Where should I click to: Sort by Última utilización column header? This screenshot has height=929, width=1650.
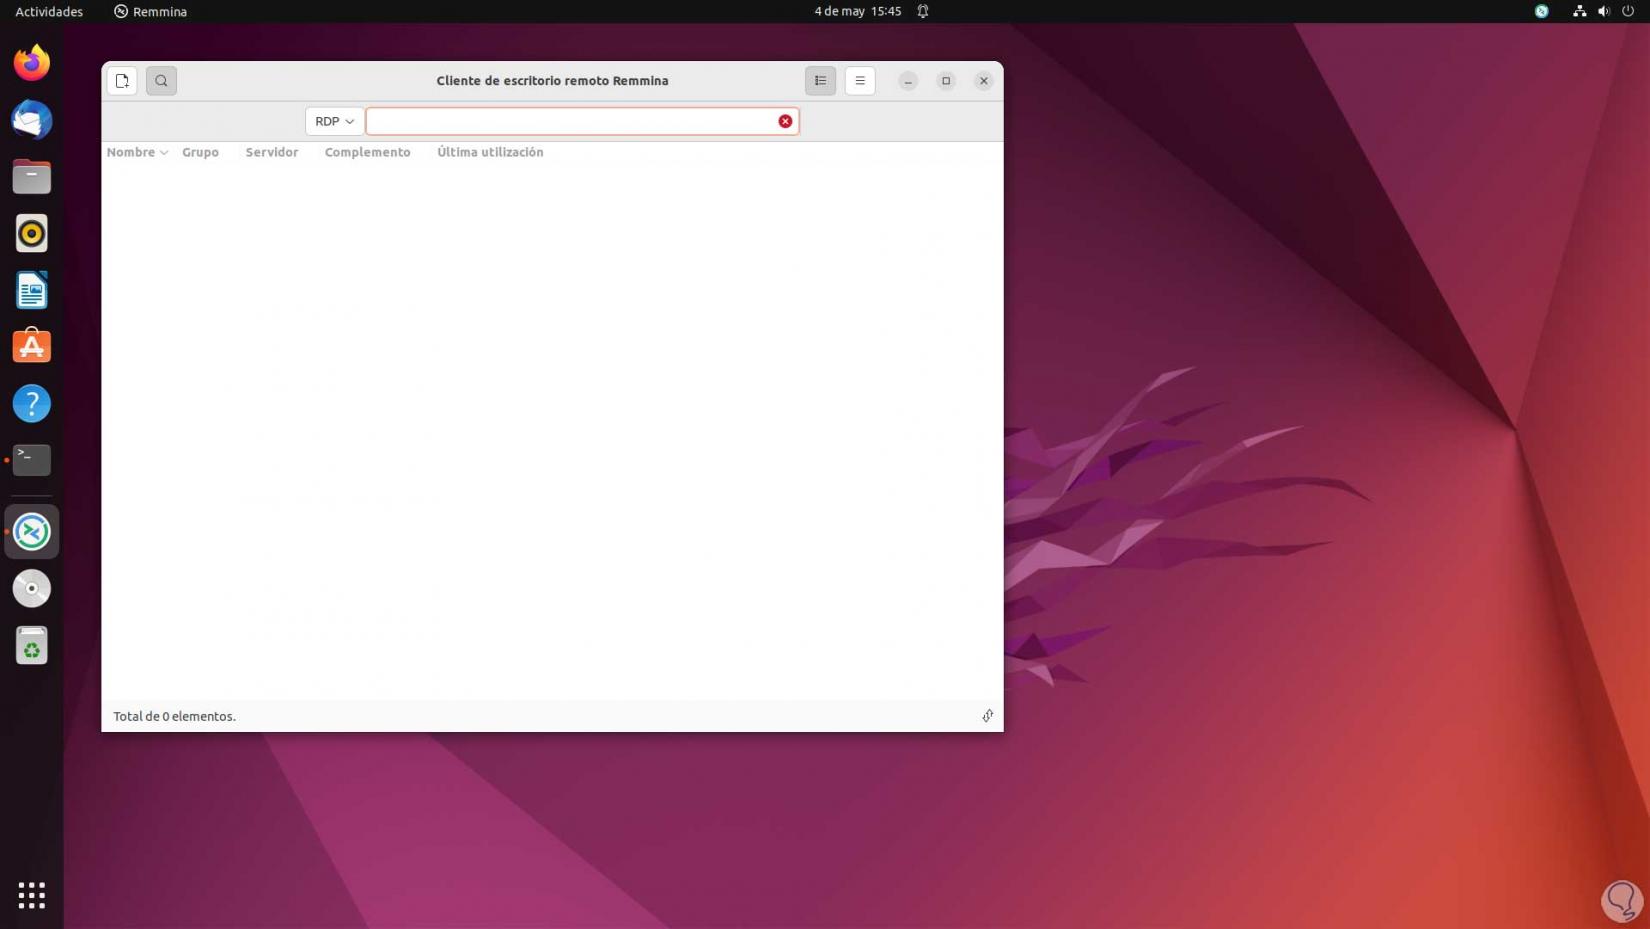490,152
